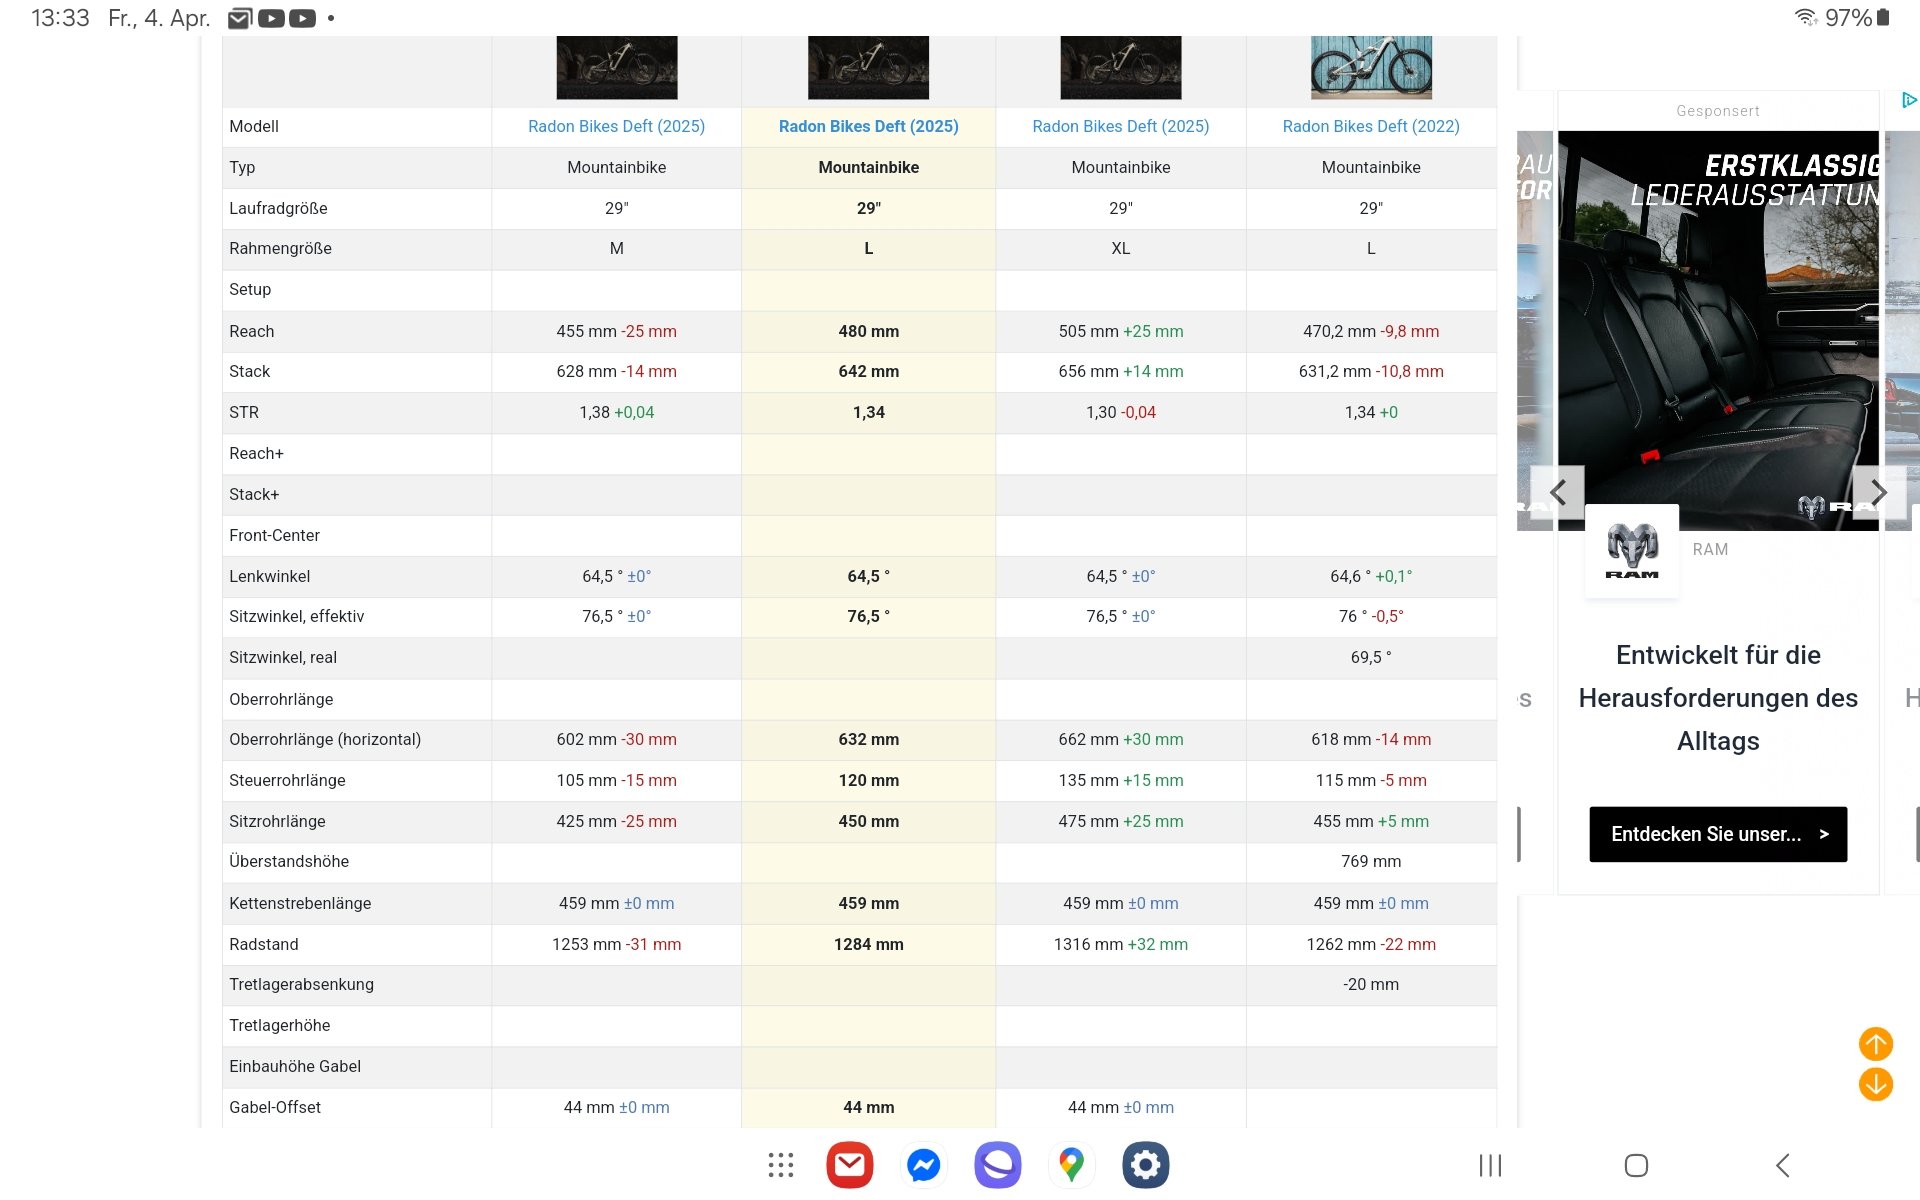Tap the orange scroll-down arrow button
Screen dimensions: 1920x1200
(x=1875, y=1084)
